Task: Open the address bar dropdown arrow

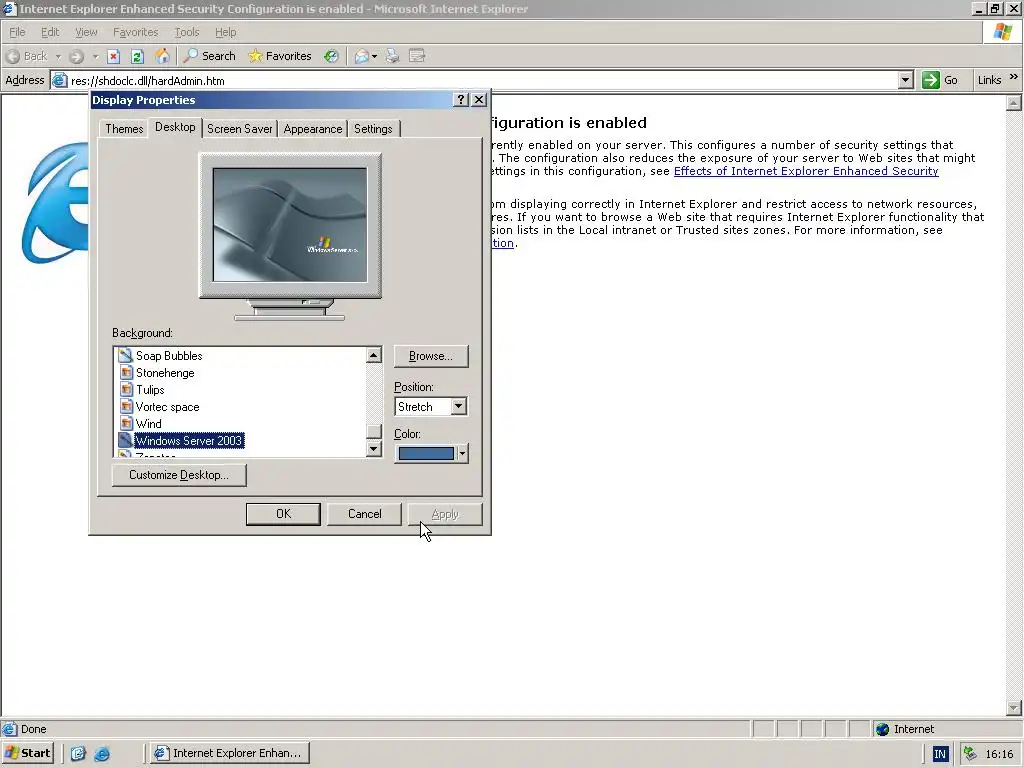Action: [x=905, y=80]
